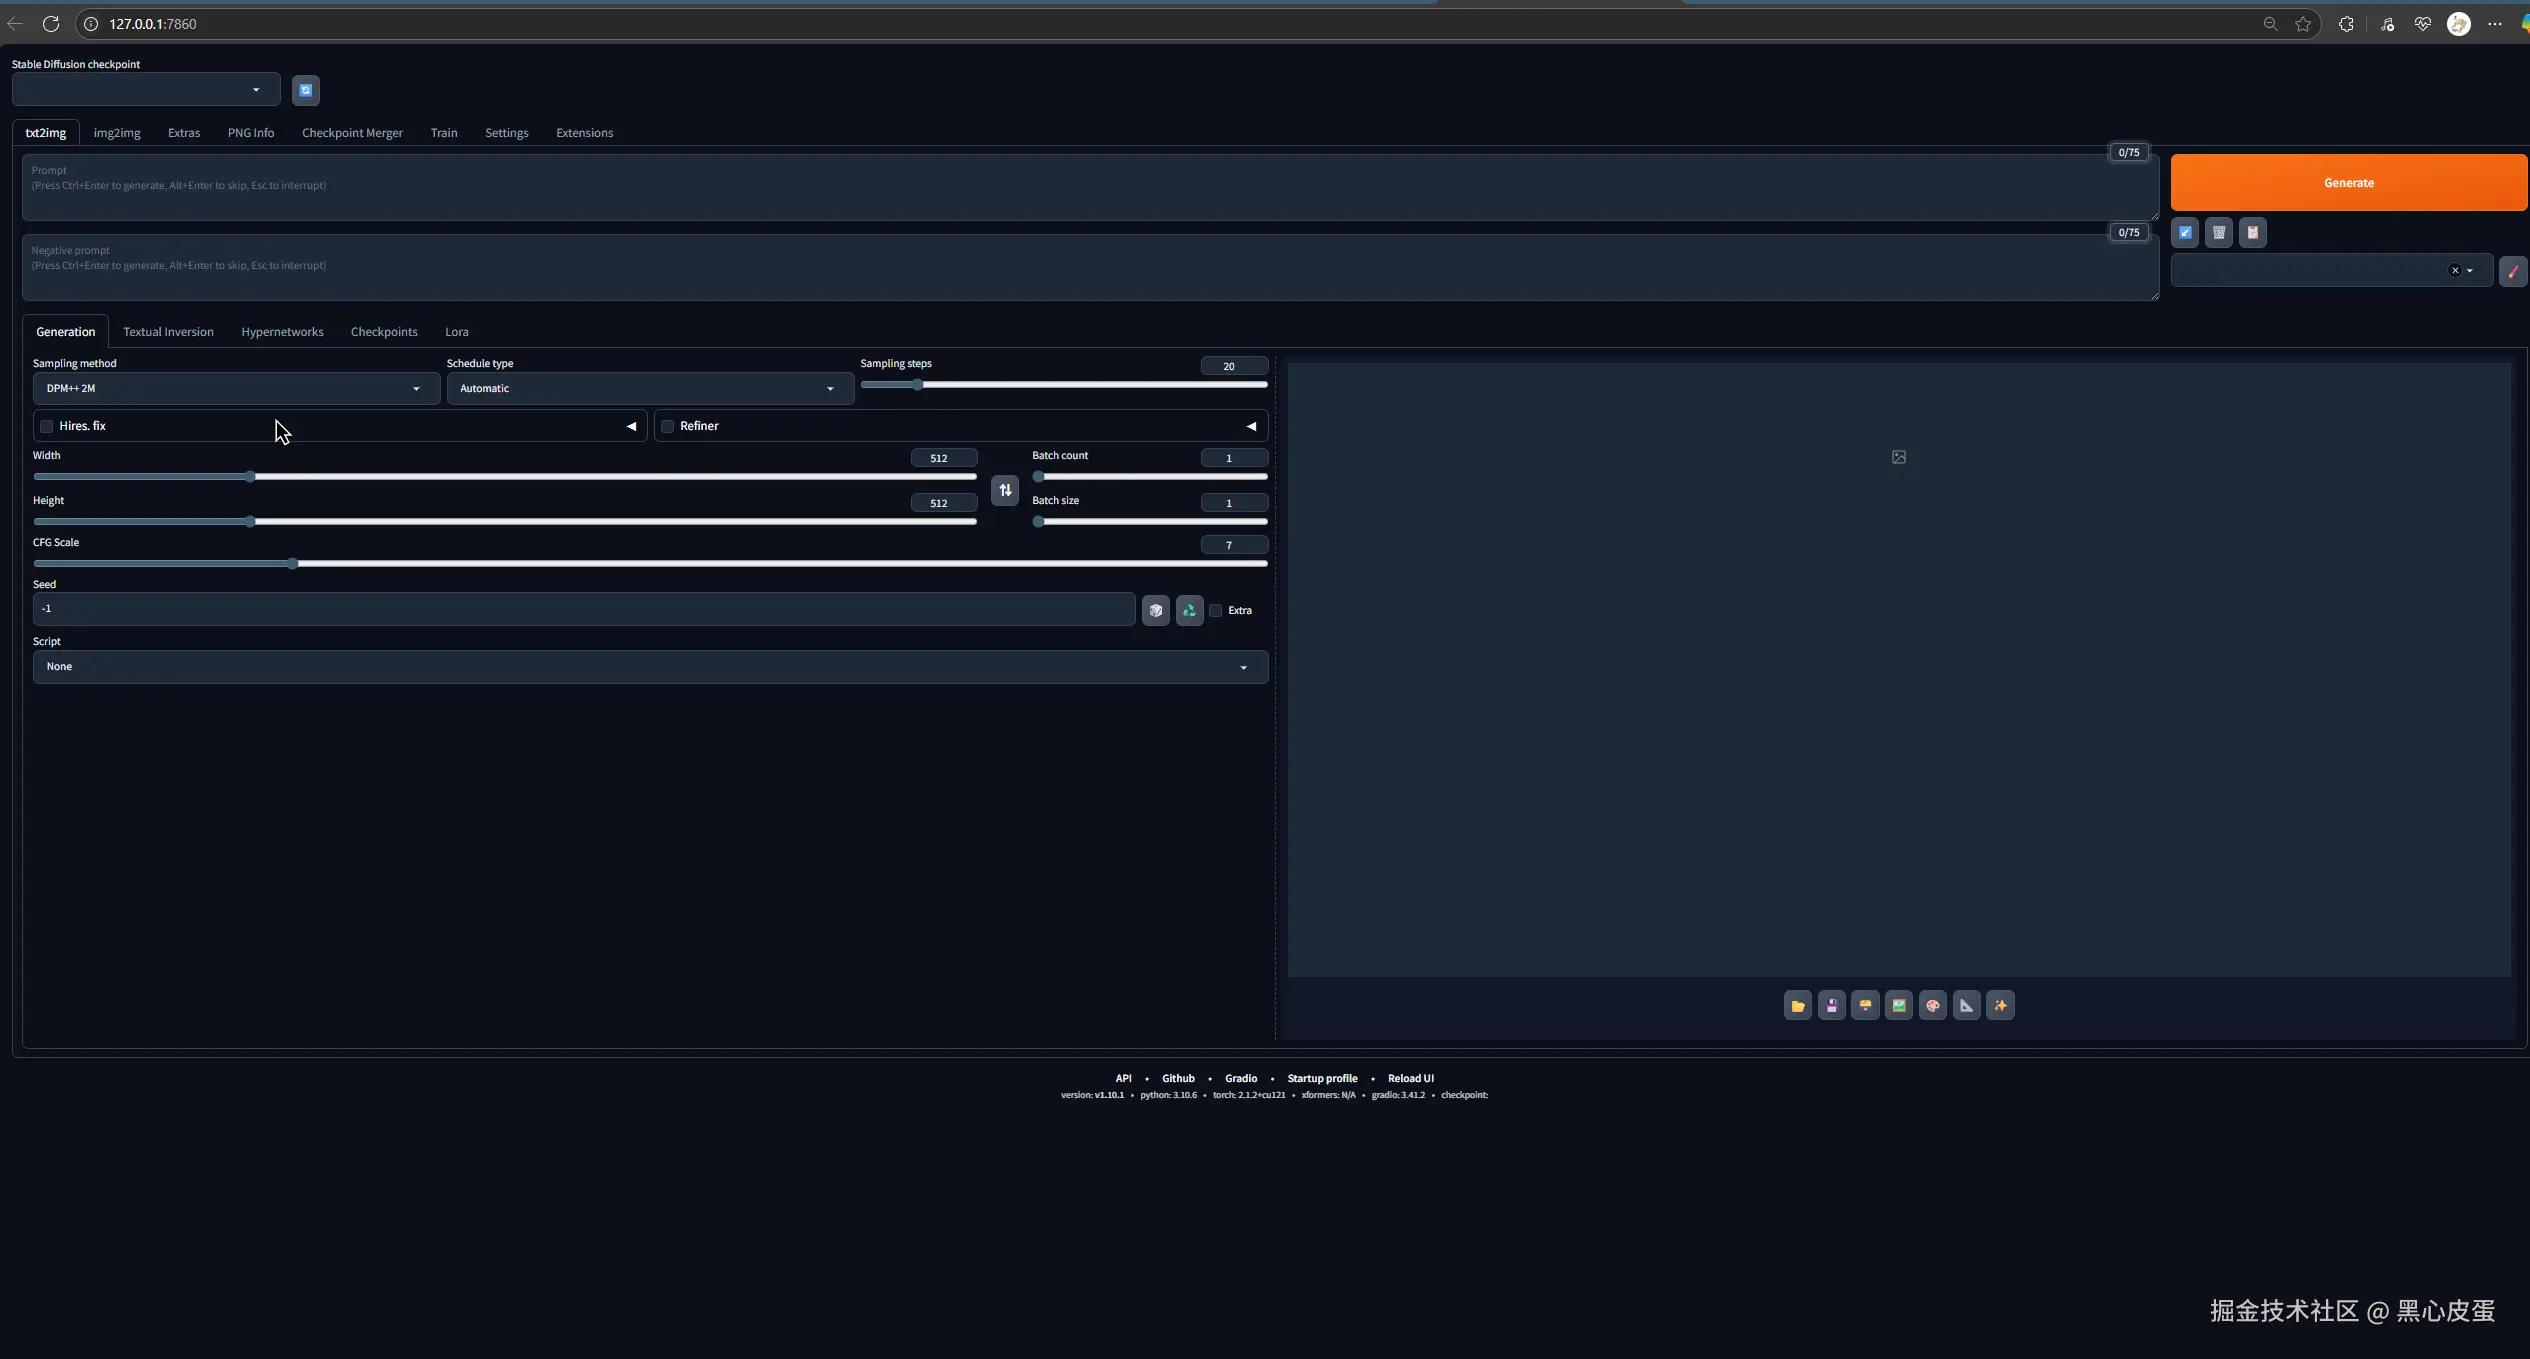Click the dice random seed icon
Image resolution: width=2530 pixels, height=1359 pixels.
click(1156, 610)
